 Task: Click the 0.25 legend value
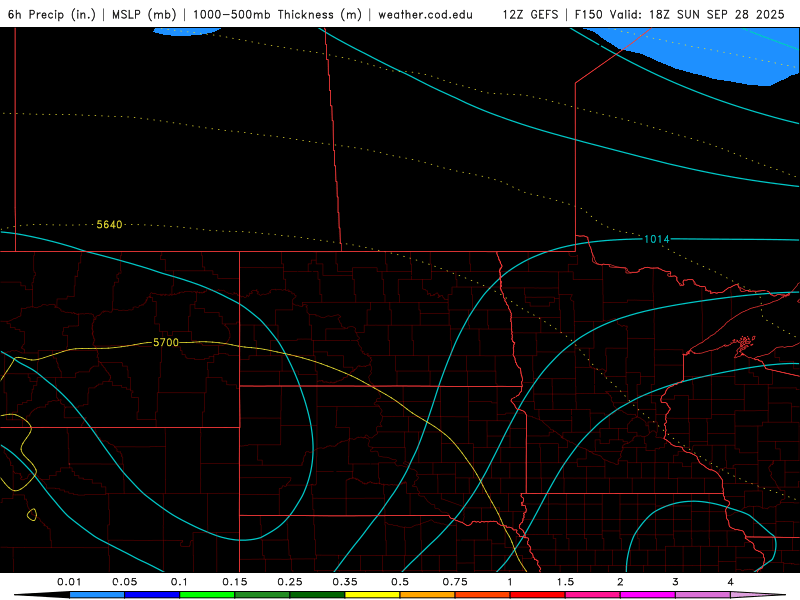(290, 582)
